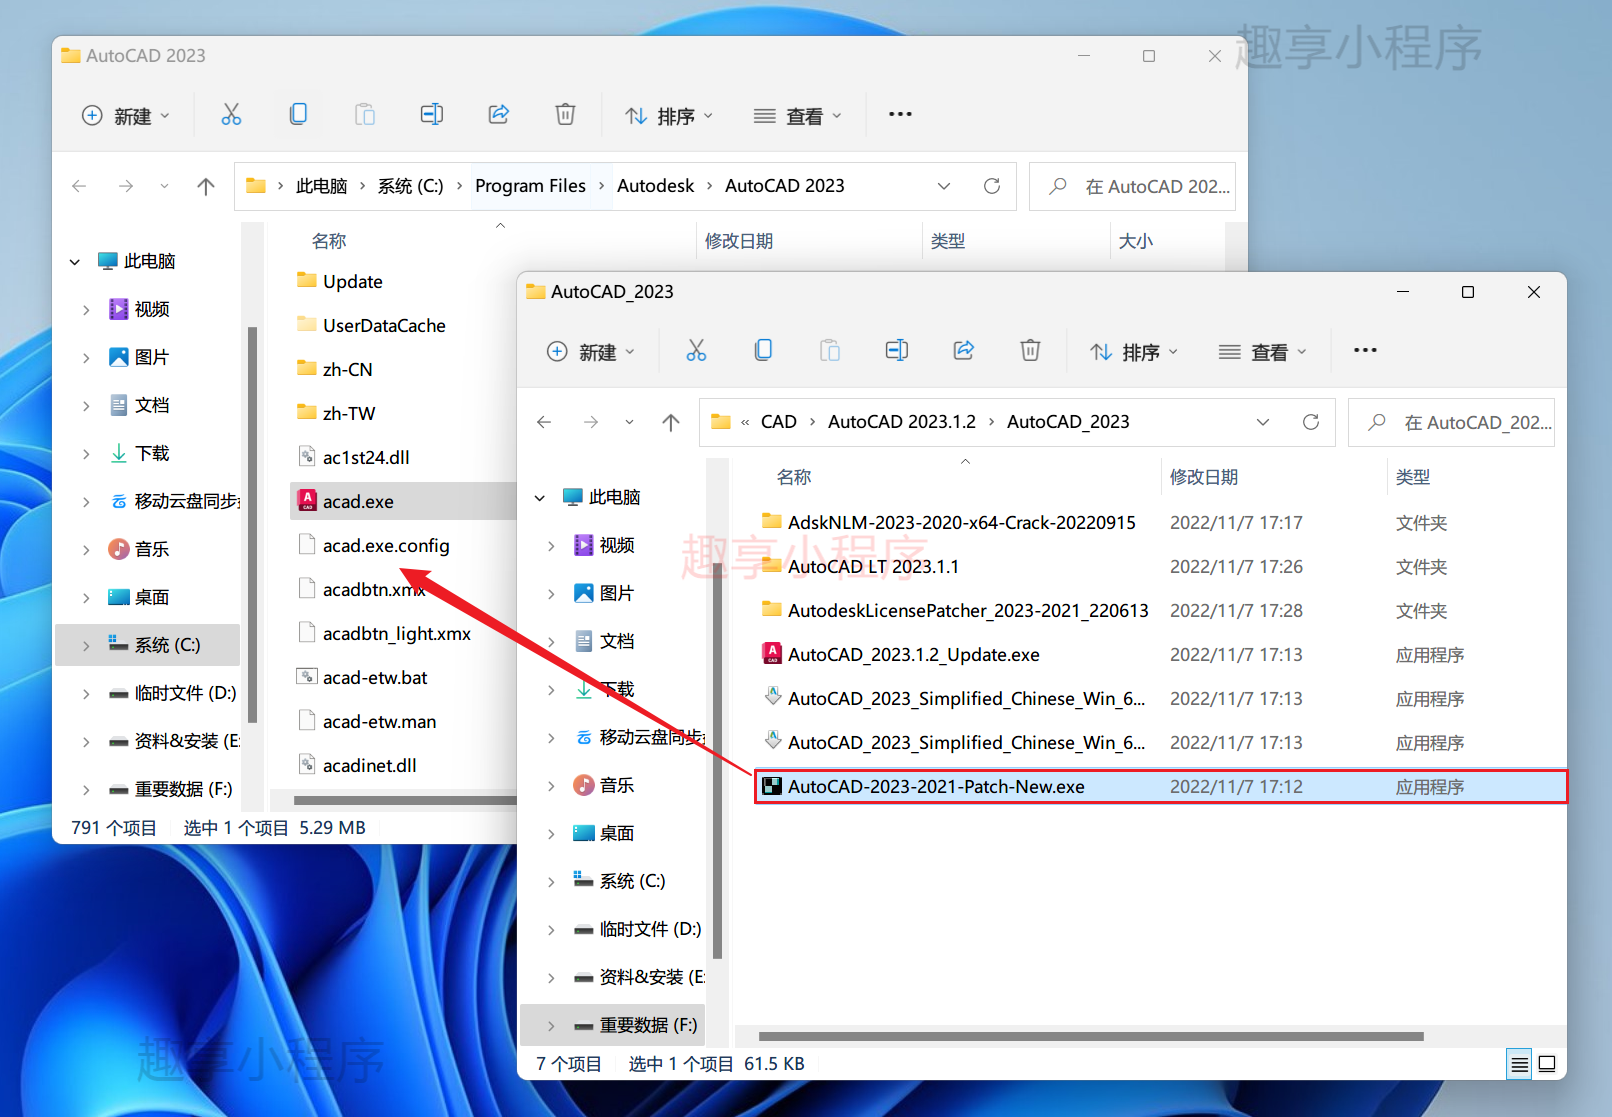The image size is (1612, 1117).
Task: Click Cut icon in AutoCAD_2023 front window
Action: 696,351
